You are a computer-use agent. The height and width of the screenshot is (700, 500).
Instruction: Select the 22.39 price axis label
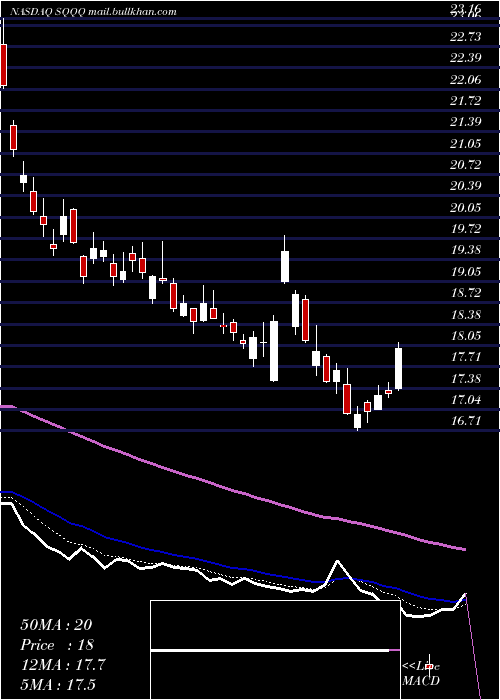click(466, 58)
